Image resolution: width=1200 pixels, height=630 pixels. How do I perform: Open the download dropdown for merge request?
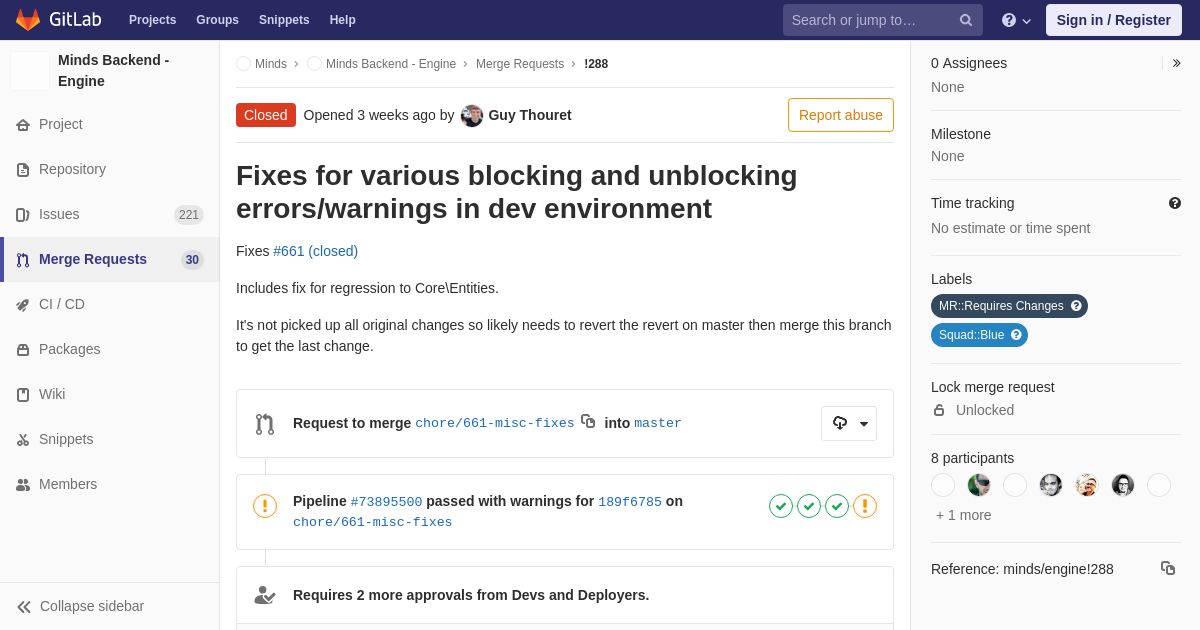(x=849, y=423)
